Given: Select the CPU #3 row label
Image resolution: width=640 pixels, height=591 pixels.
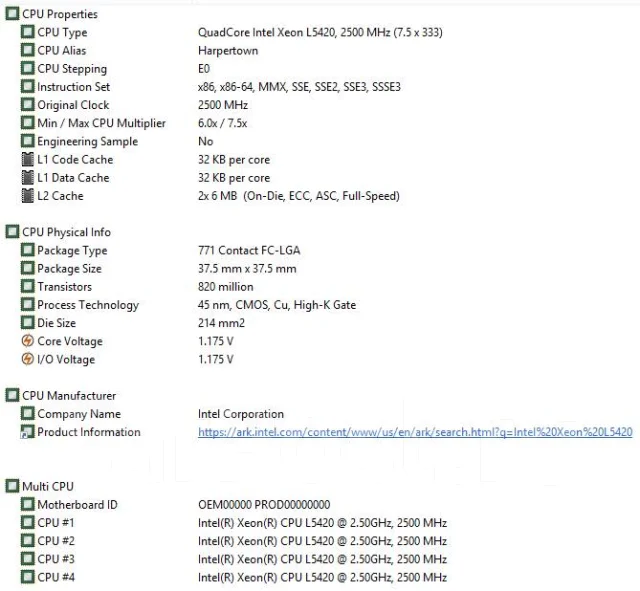Looking at the screenshot, I should [x=56, y=559].
